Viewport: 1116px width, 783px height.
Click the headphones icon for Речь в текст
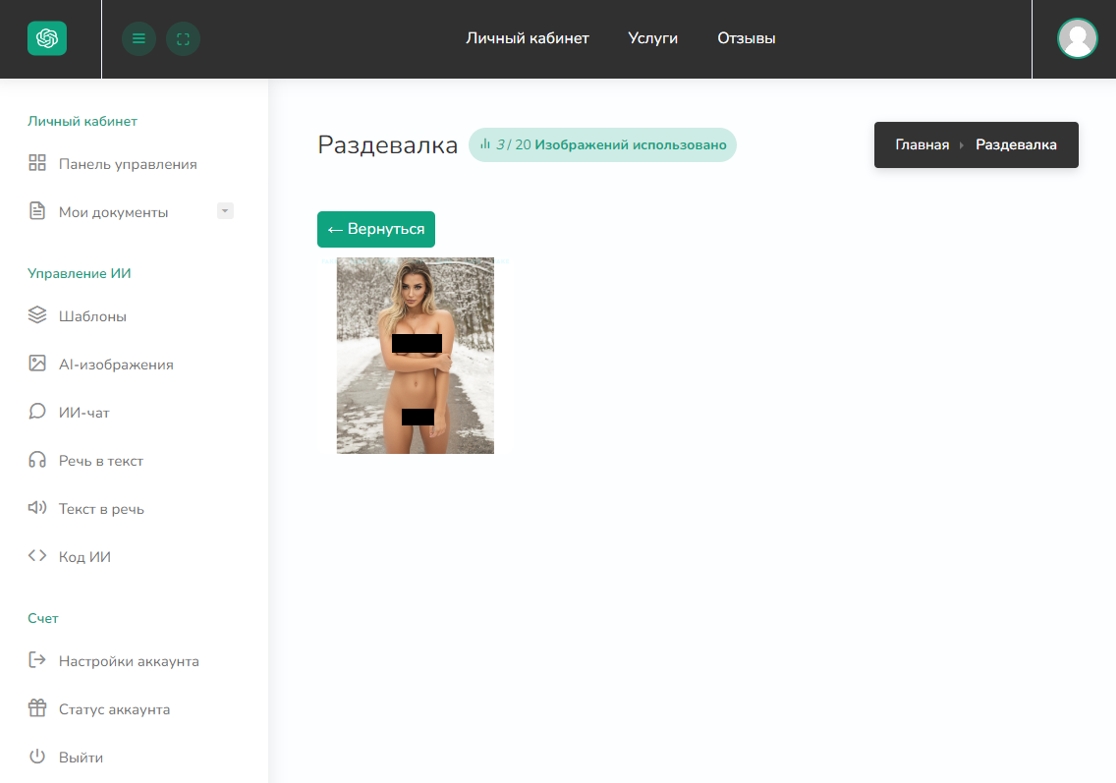click(37, 460)
